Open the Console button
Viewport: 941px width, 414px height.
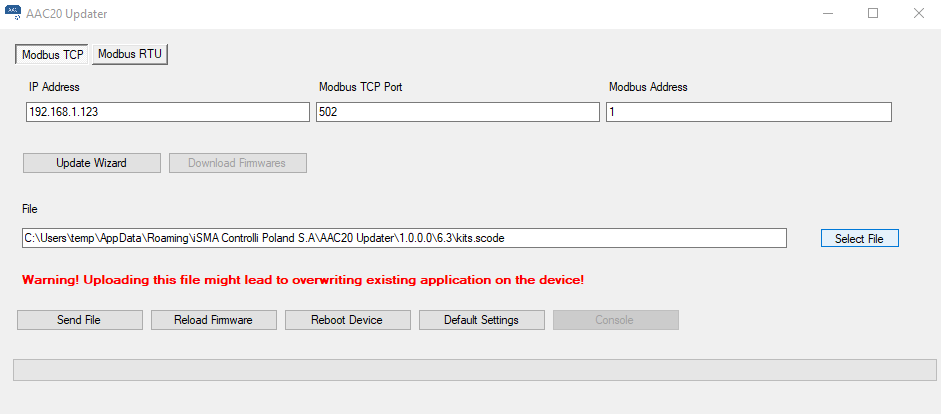[615, 320]
